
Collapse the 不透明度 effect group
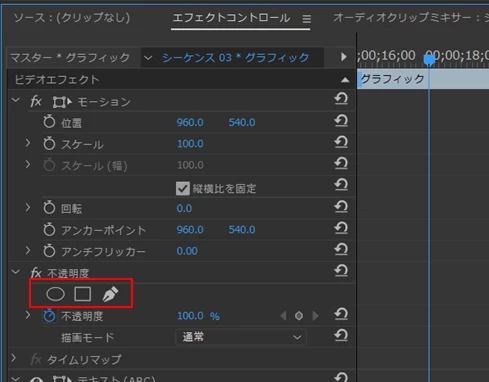point(16,272)
